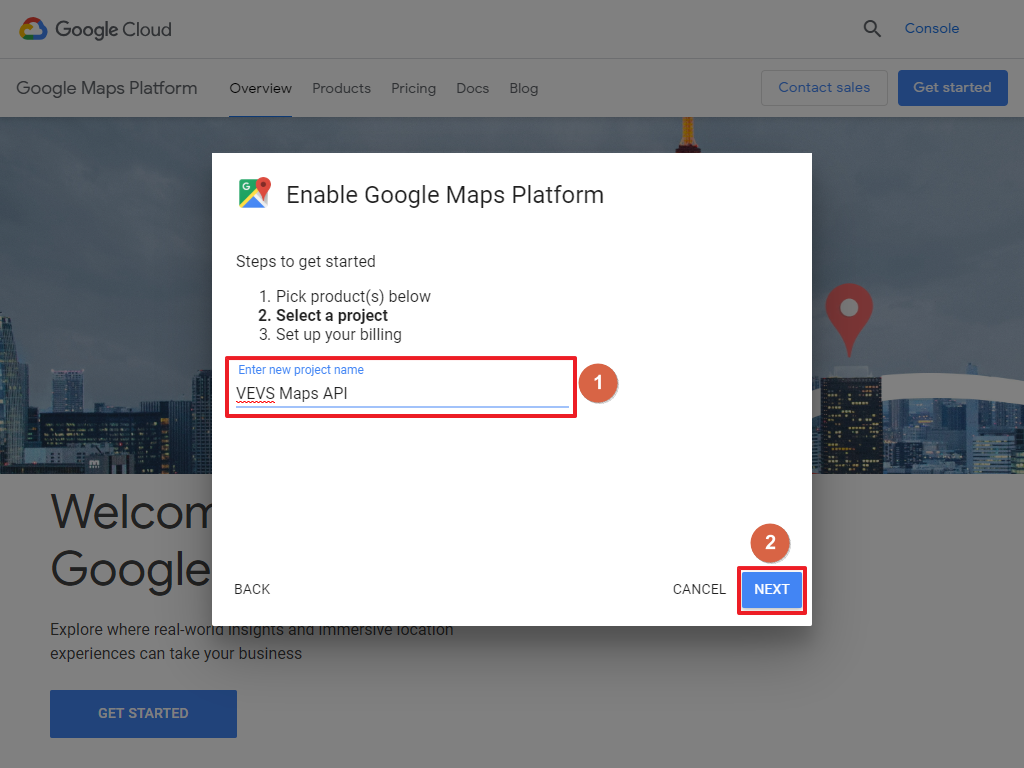The image size is (1024, 768).
Task: Click the Contact sales button
Action: pyautogui.click(x=824, y=88)
